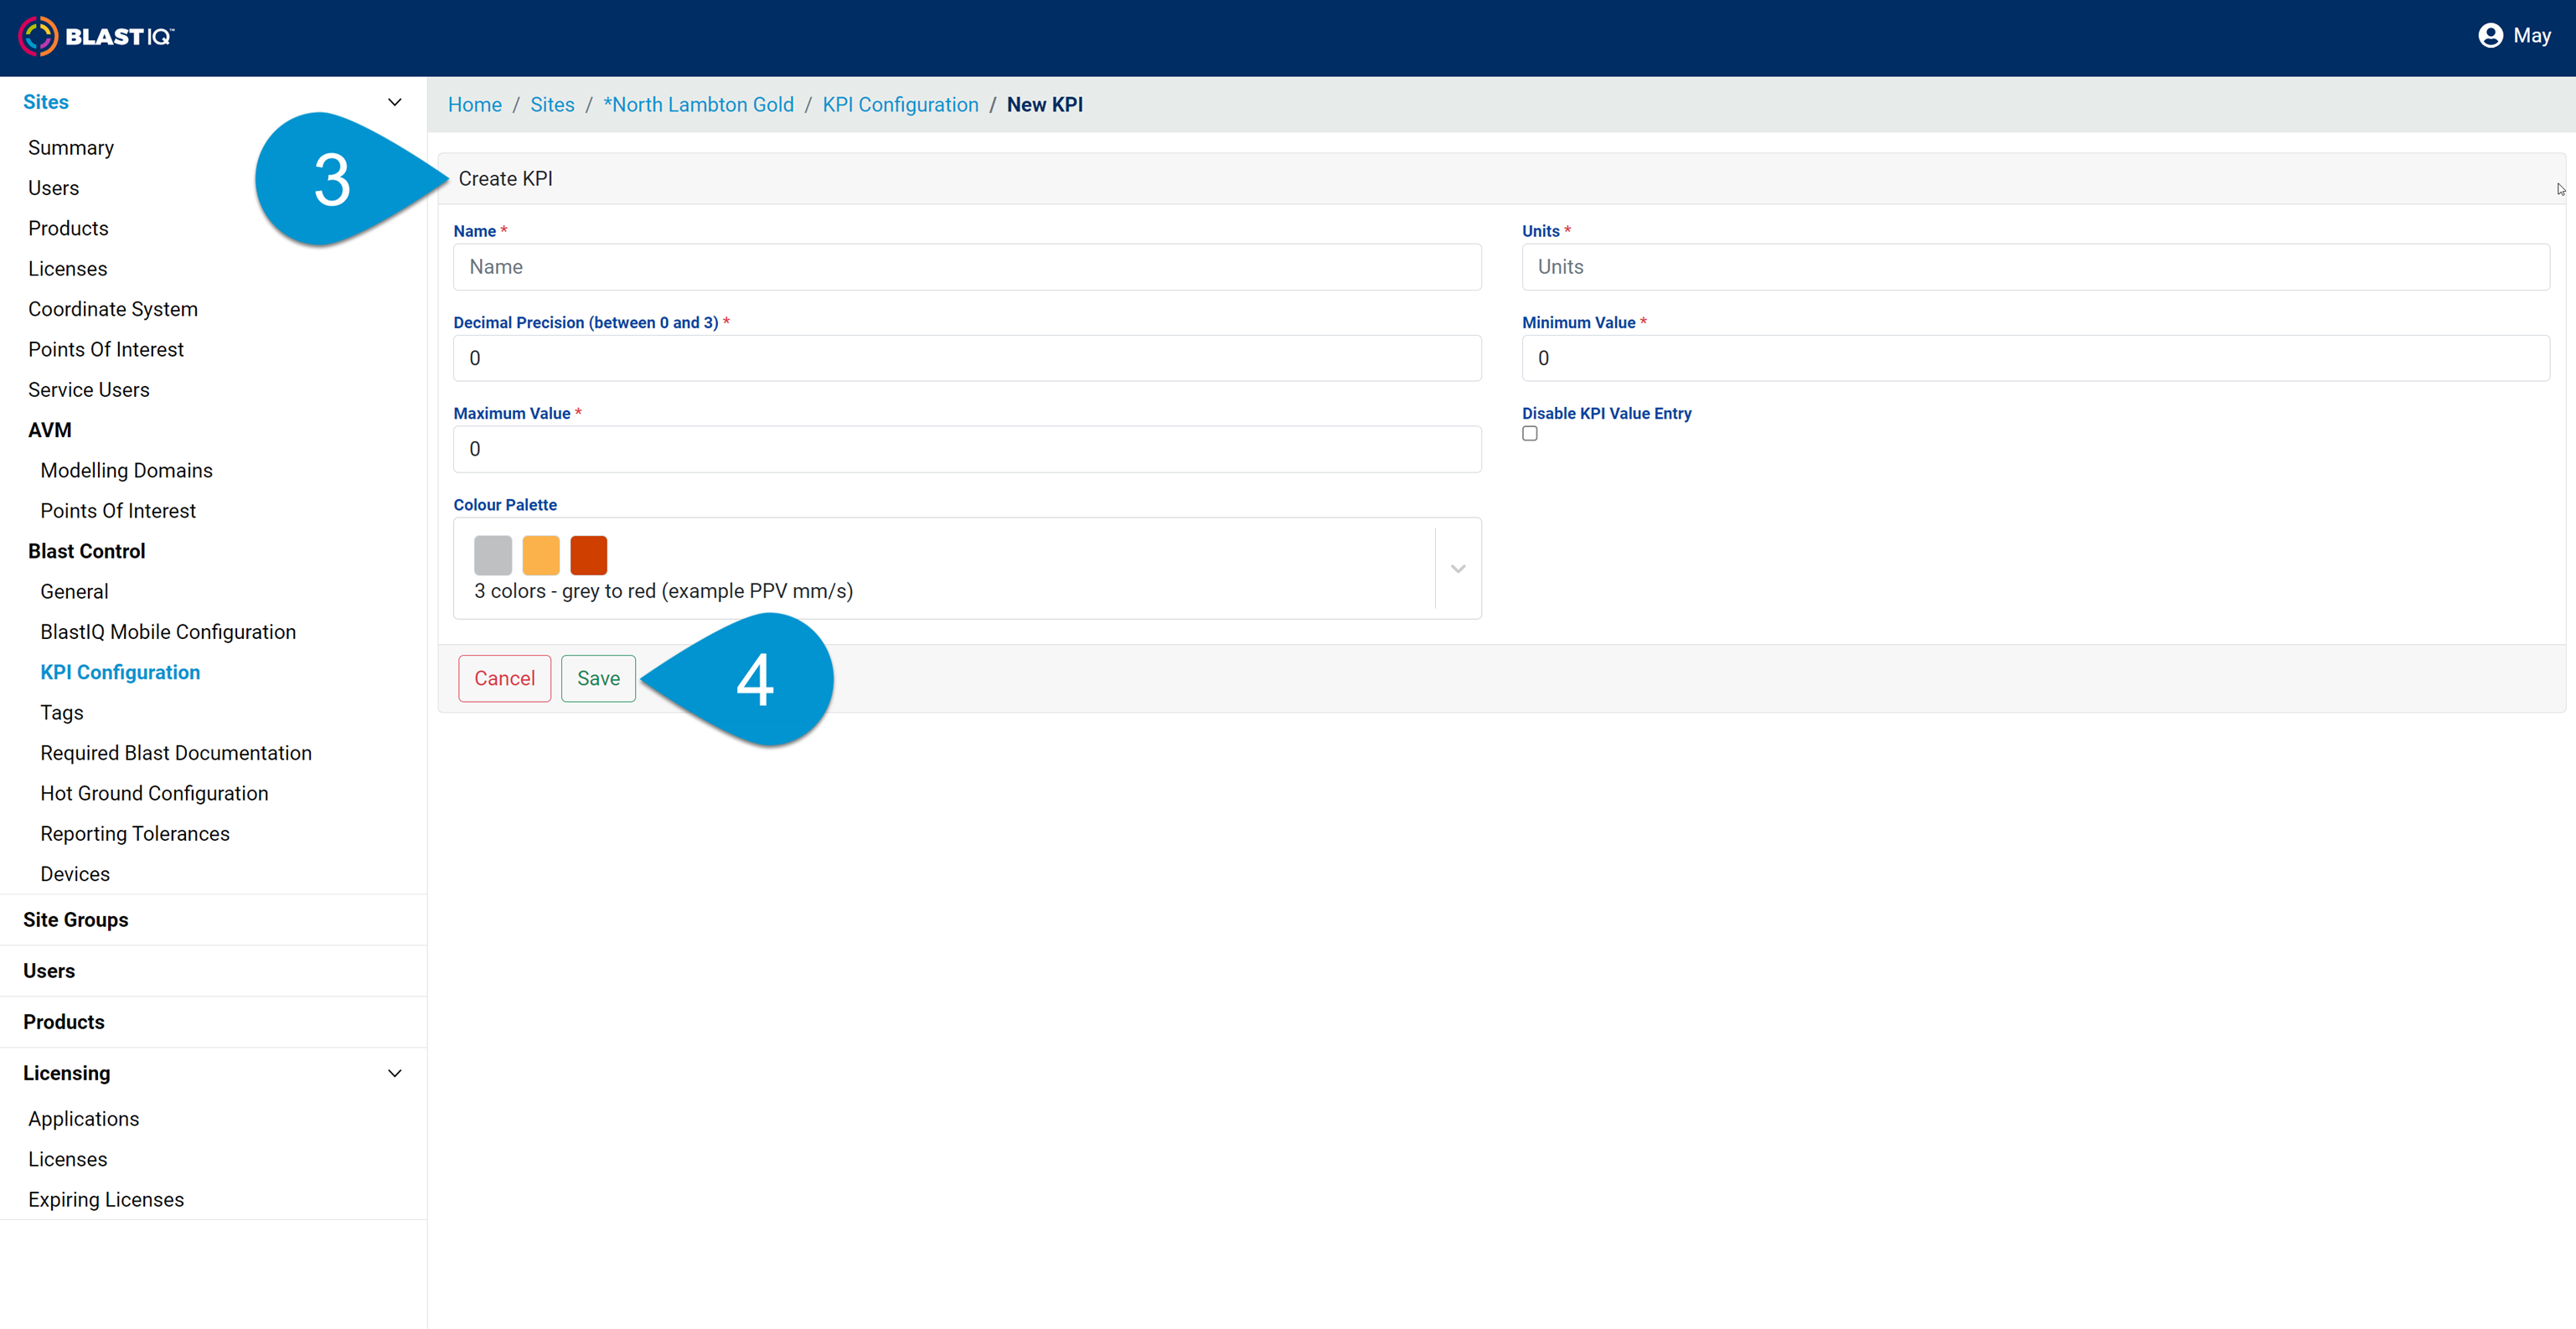Open Summary in the sidebar
Image resolution: width=2576 pixels, height=1329 pixels.
71,148
